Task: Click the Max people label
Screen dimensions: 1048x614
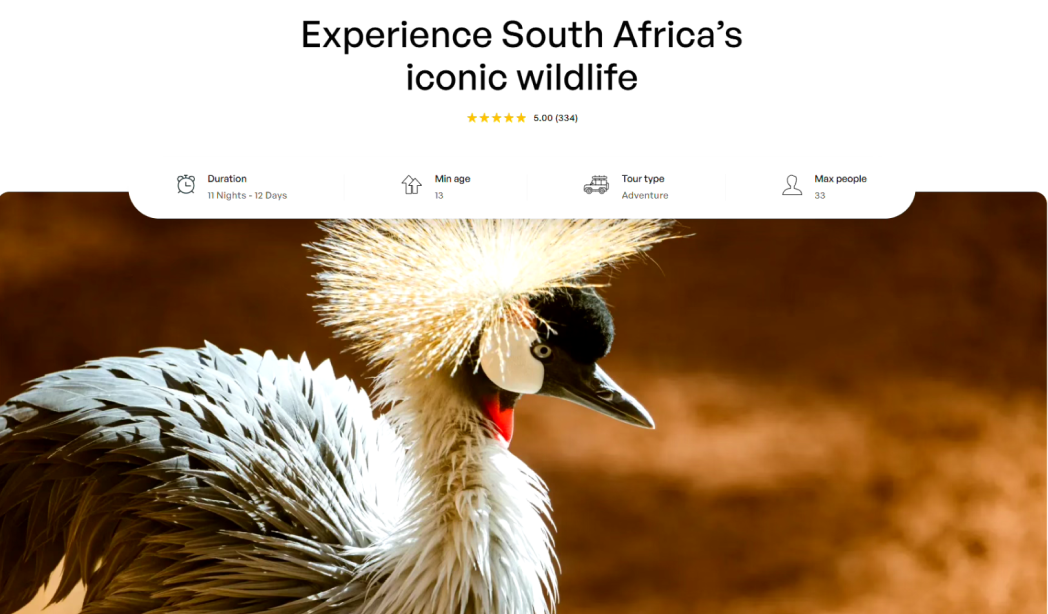Action: pyautogui.click(x=840, y=178)
